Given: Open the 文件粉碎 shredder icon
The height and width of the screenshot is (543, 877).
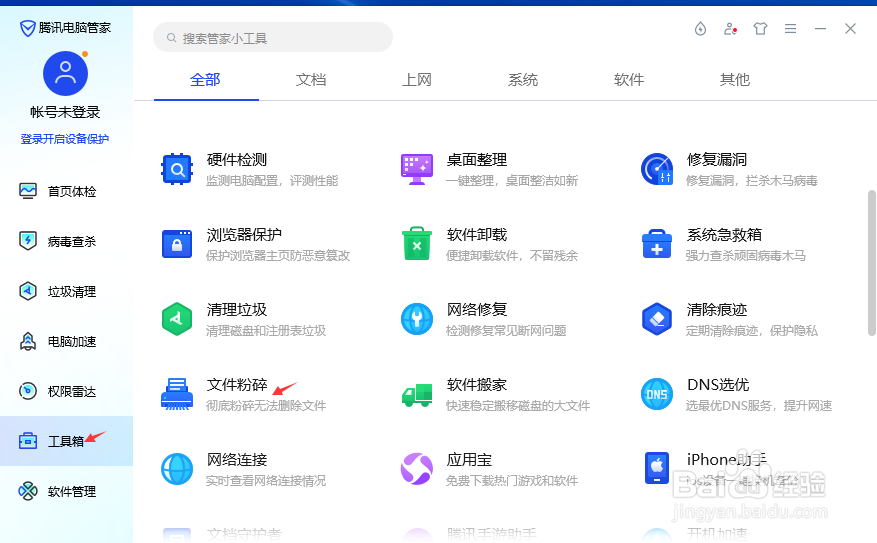Looking at the screenshot, I should coord(177,394).
